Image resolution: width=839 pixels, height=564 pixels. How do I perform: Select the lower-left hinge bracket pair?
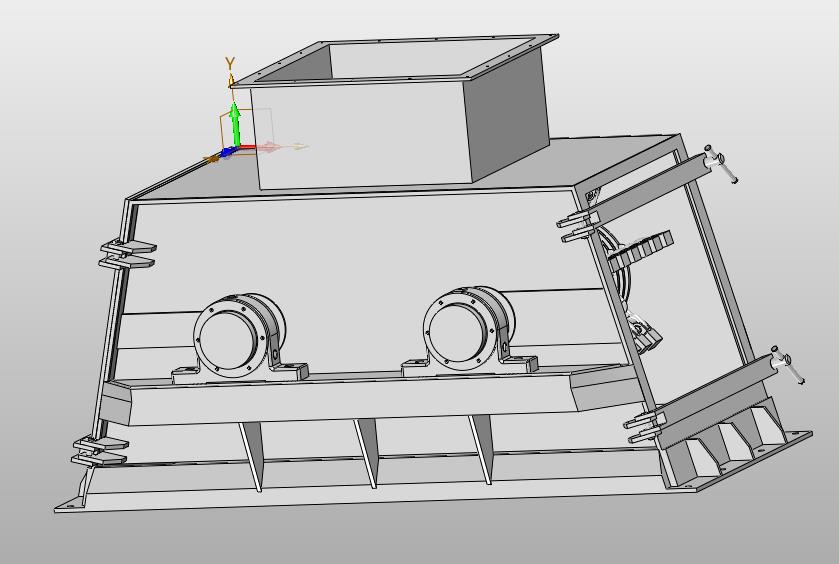click(x=100, y=451)
